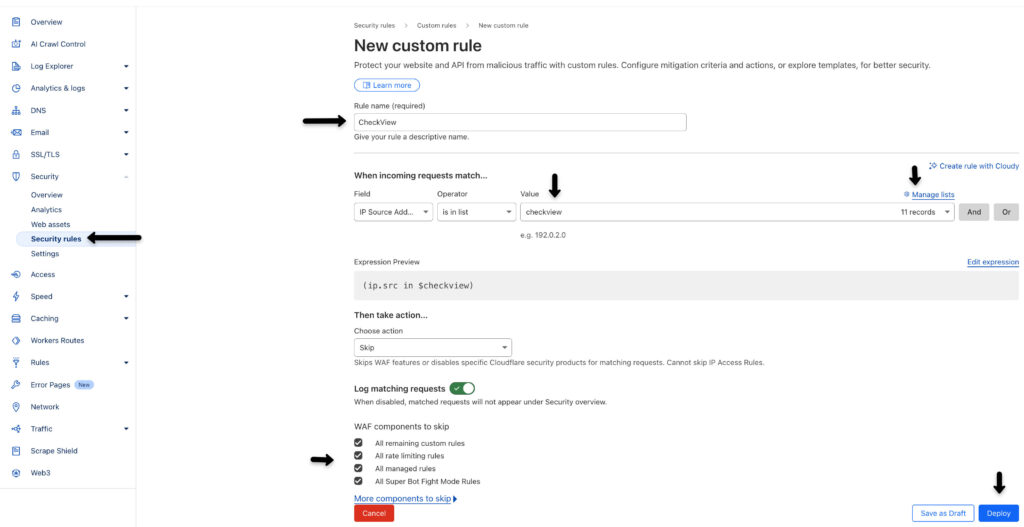Select the Email envelope icon

pos(16,132)
